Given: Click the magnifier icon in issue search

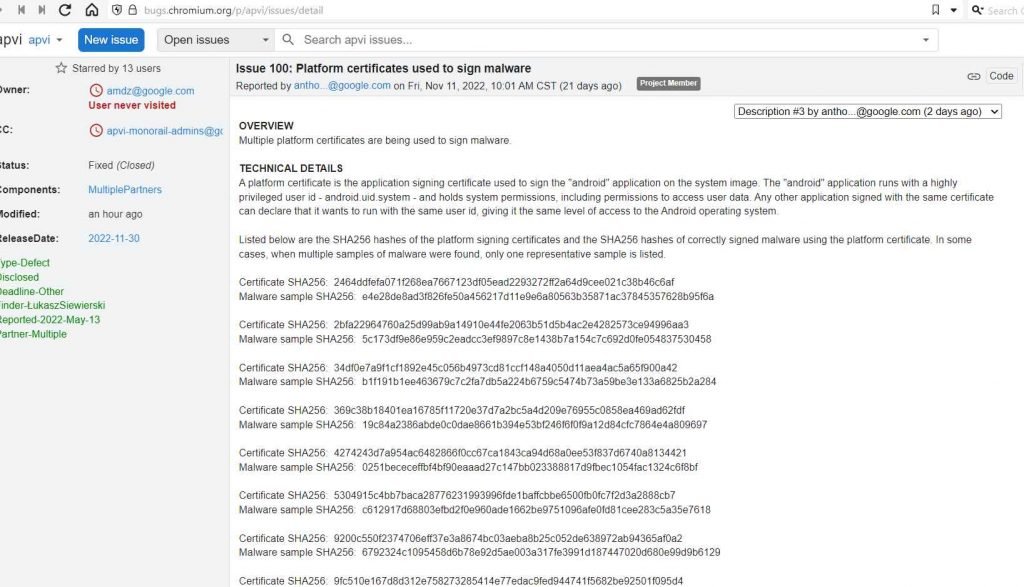Looking at the screenshot, I should [x=288, y=40].
